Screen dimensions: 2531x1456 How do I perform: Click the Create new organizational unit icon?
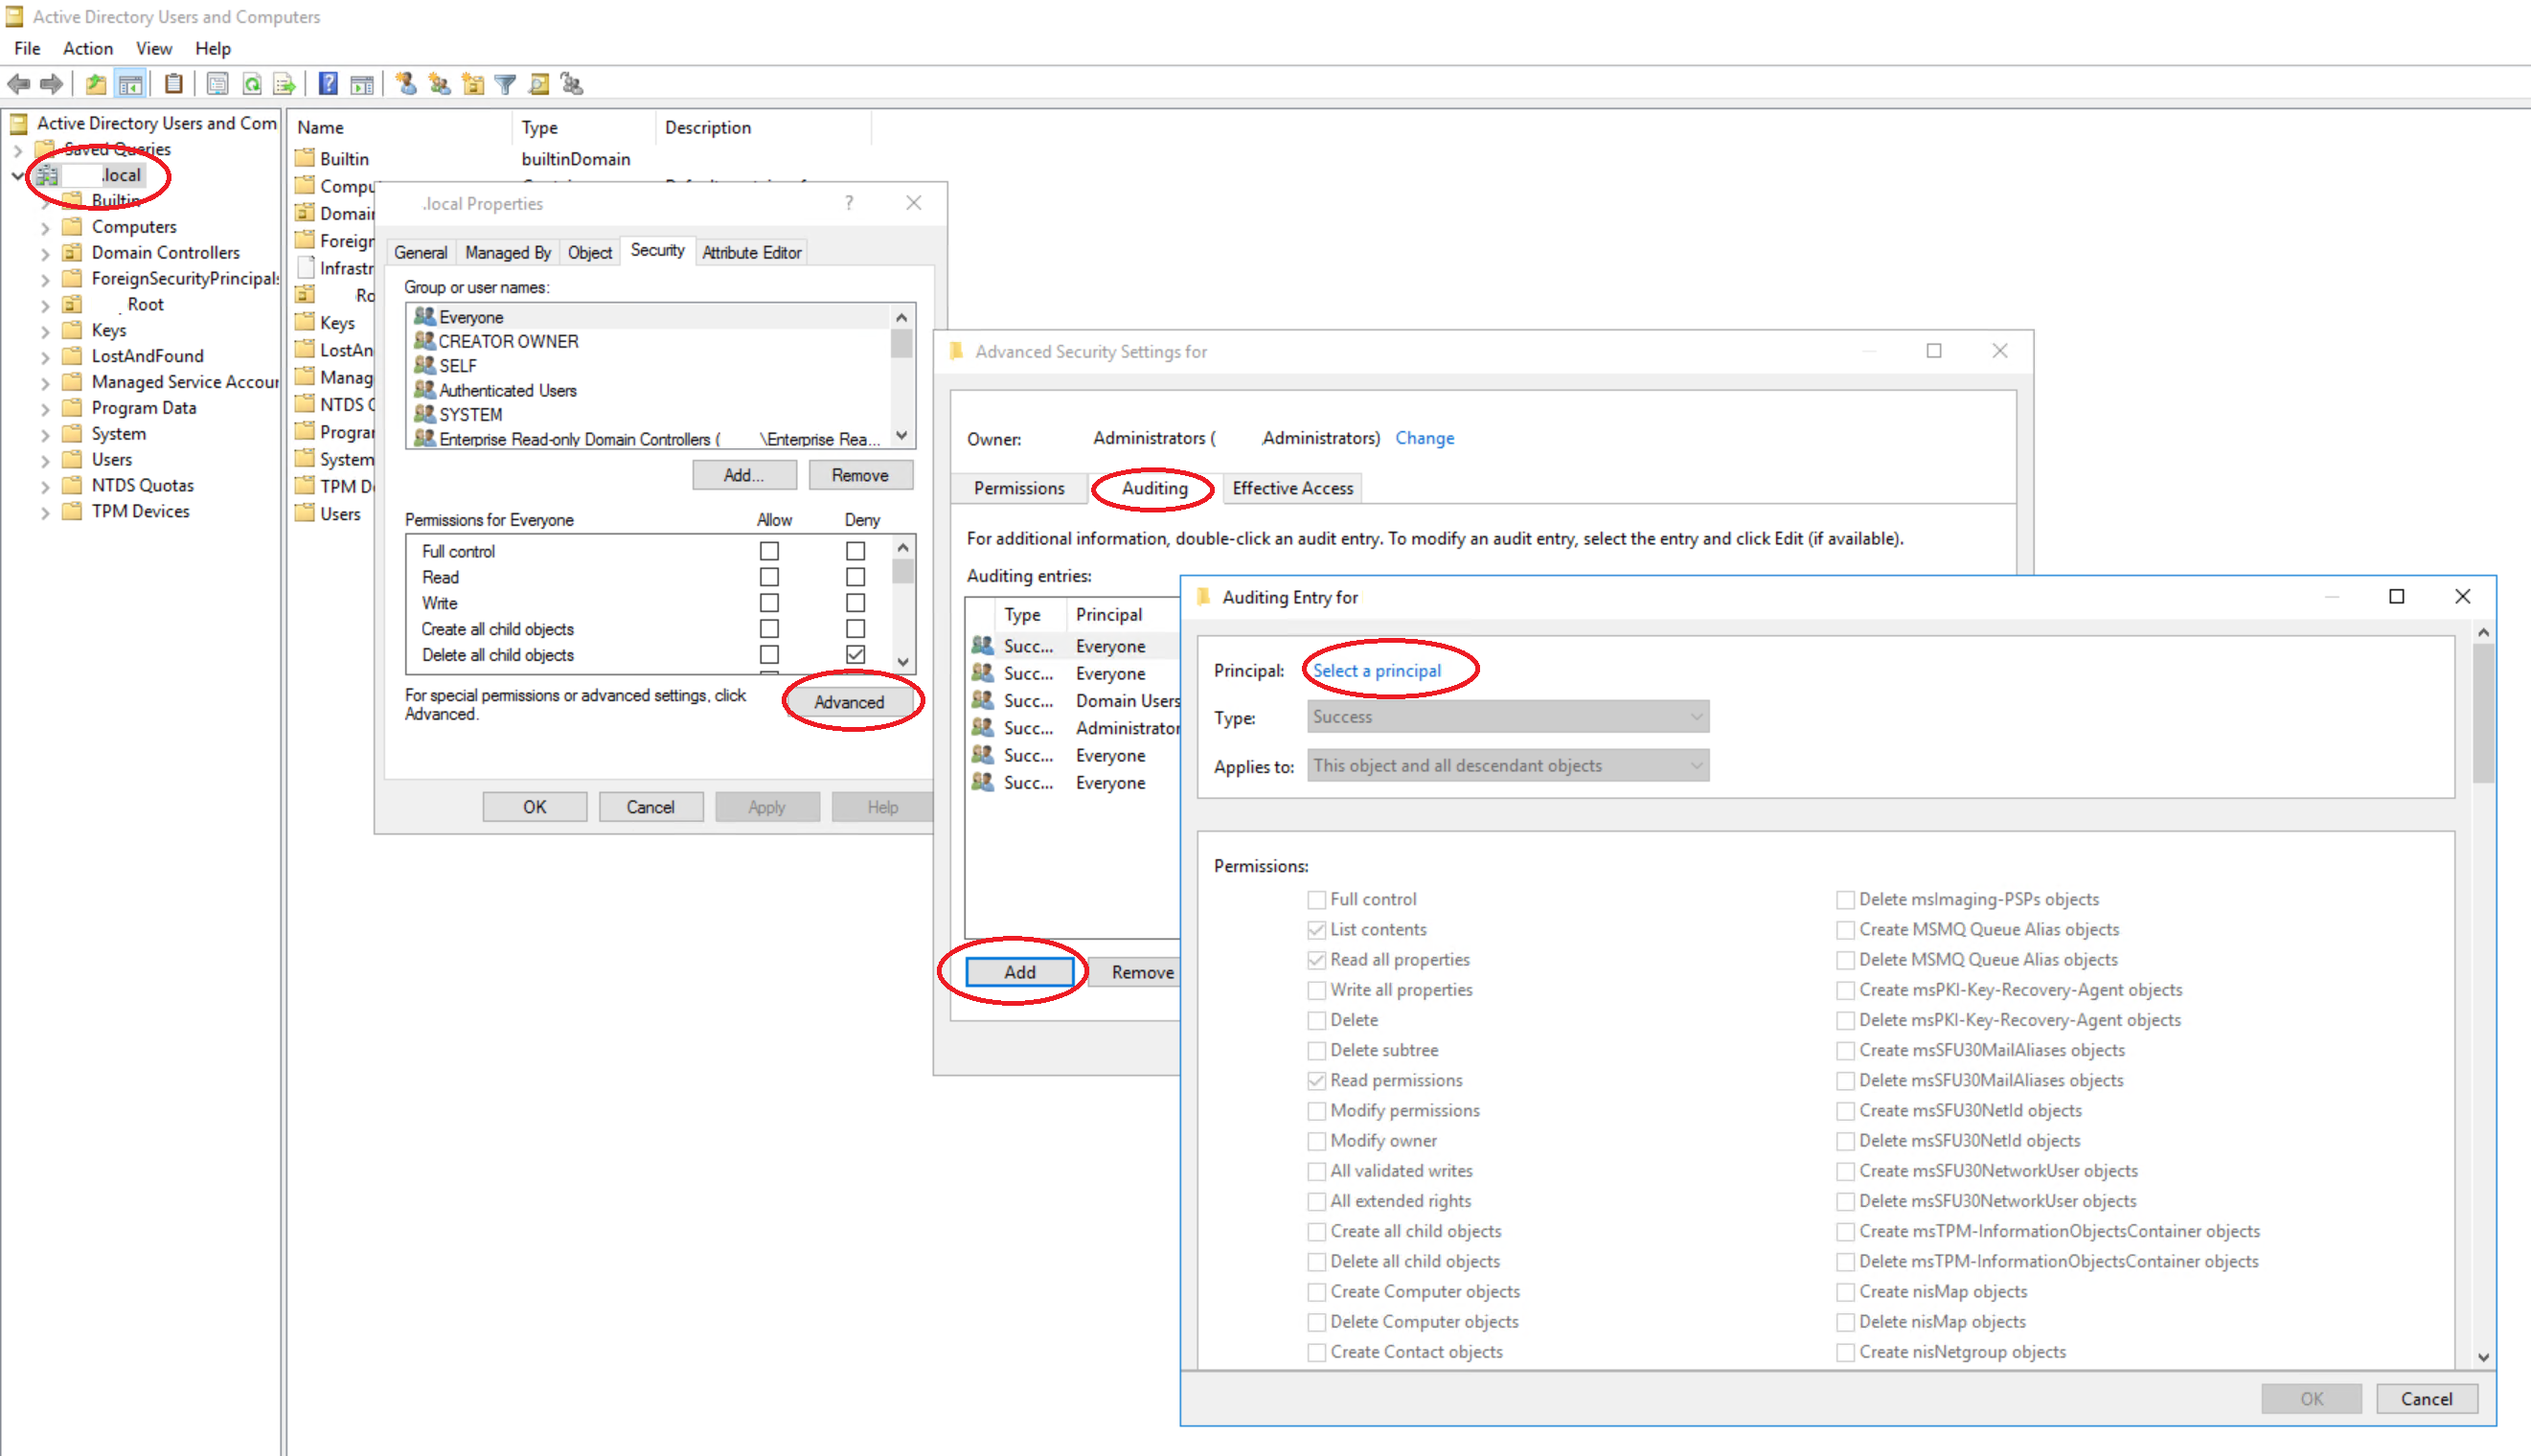tap(473, 84)
